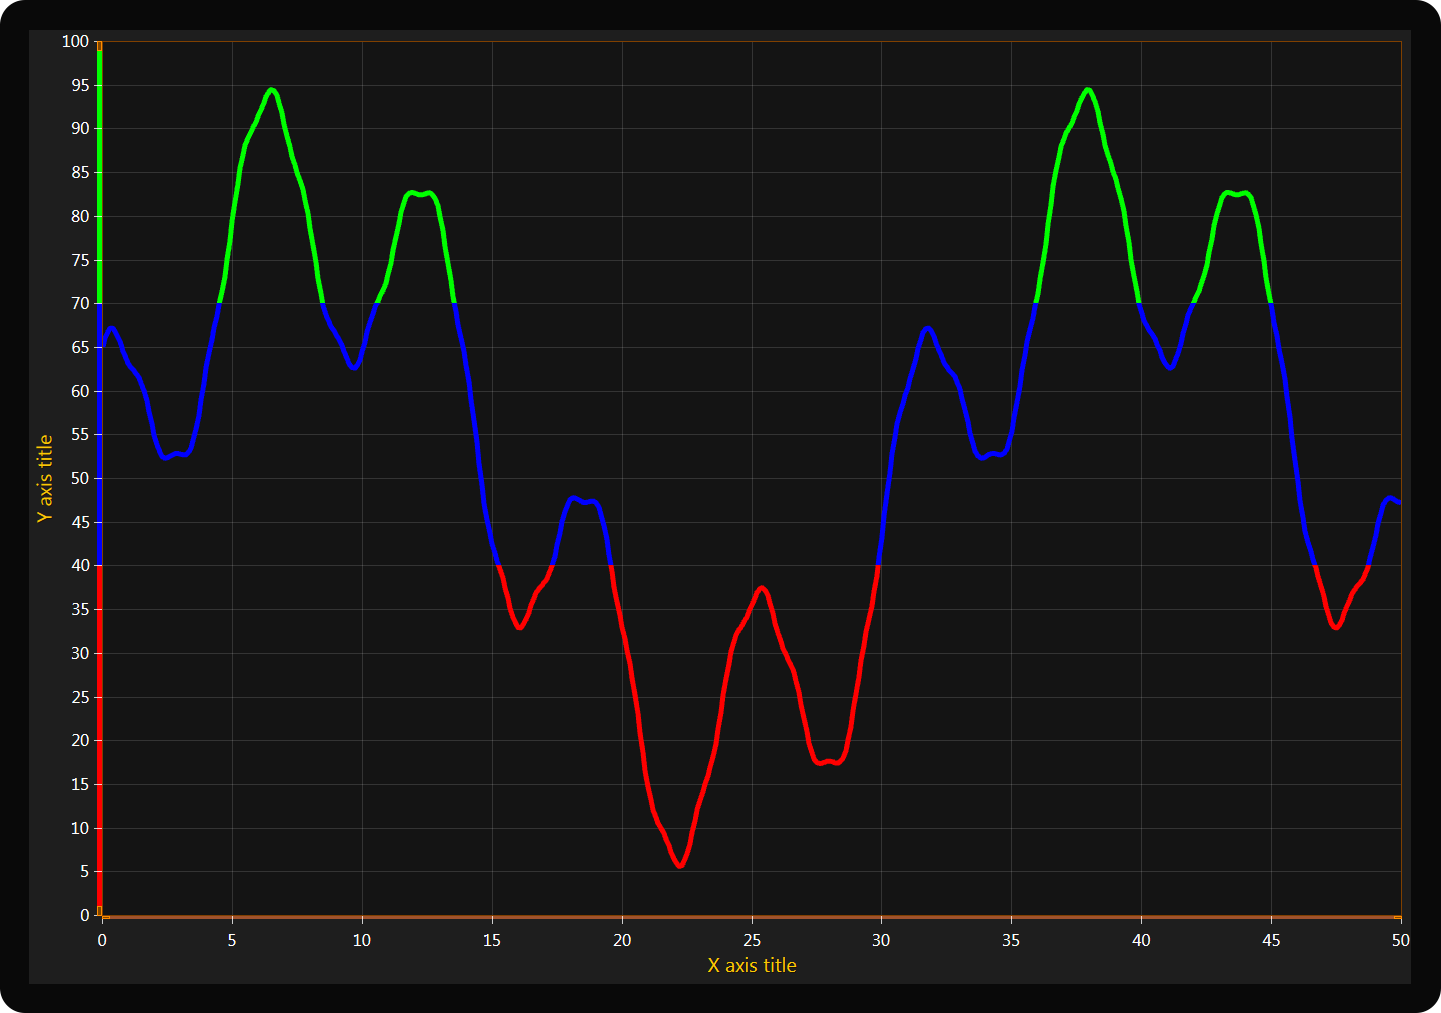Click the blue segment on the Y axis
Screen dimensions: 1441x1013
click(100, 435)
